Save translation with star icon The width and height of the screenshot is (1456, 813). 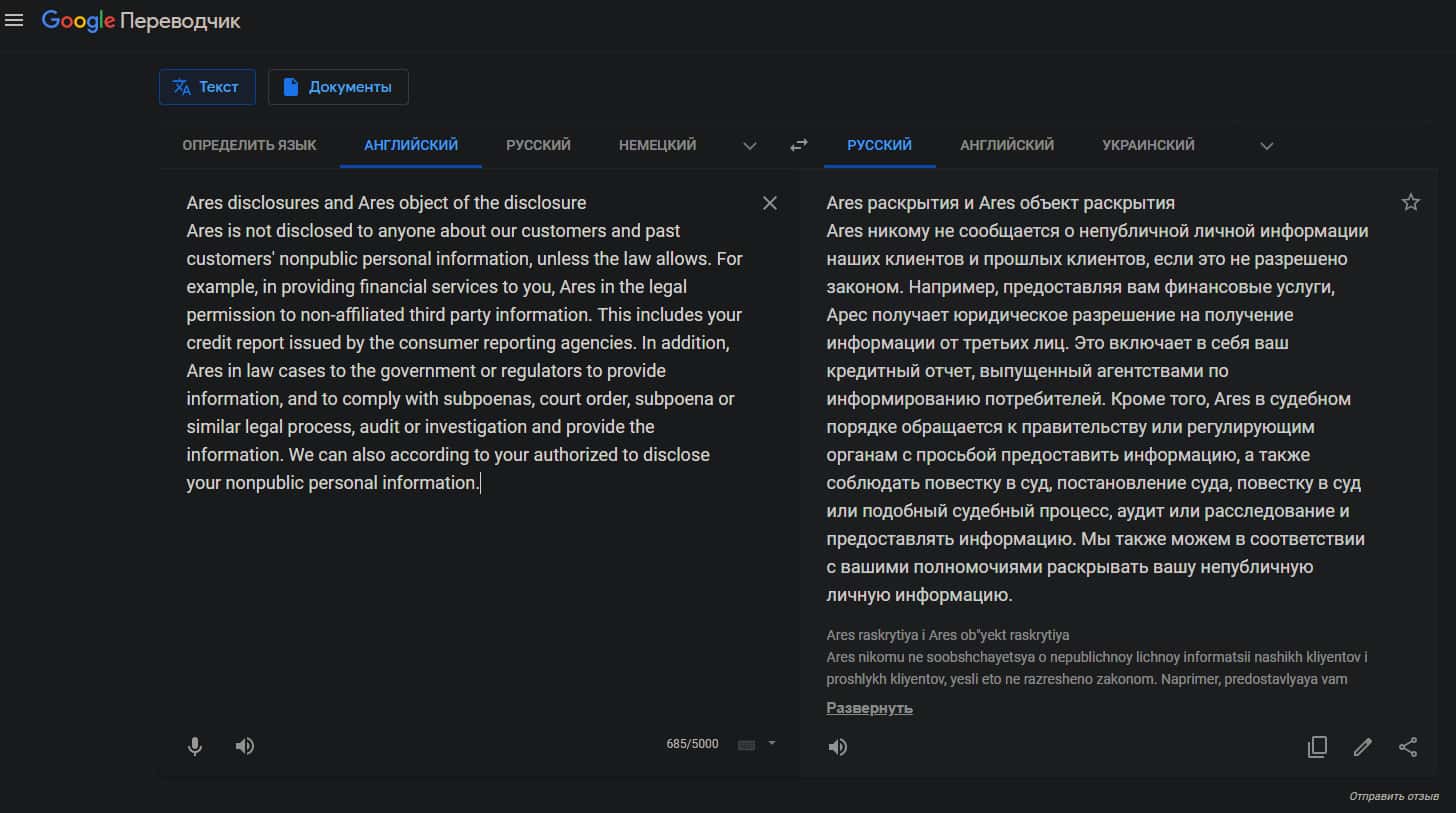(1410, 203)
